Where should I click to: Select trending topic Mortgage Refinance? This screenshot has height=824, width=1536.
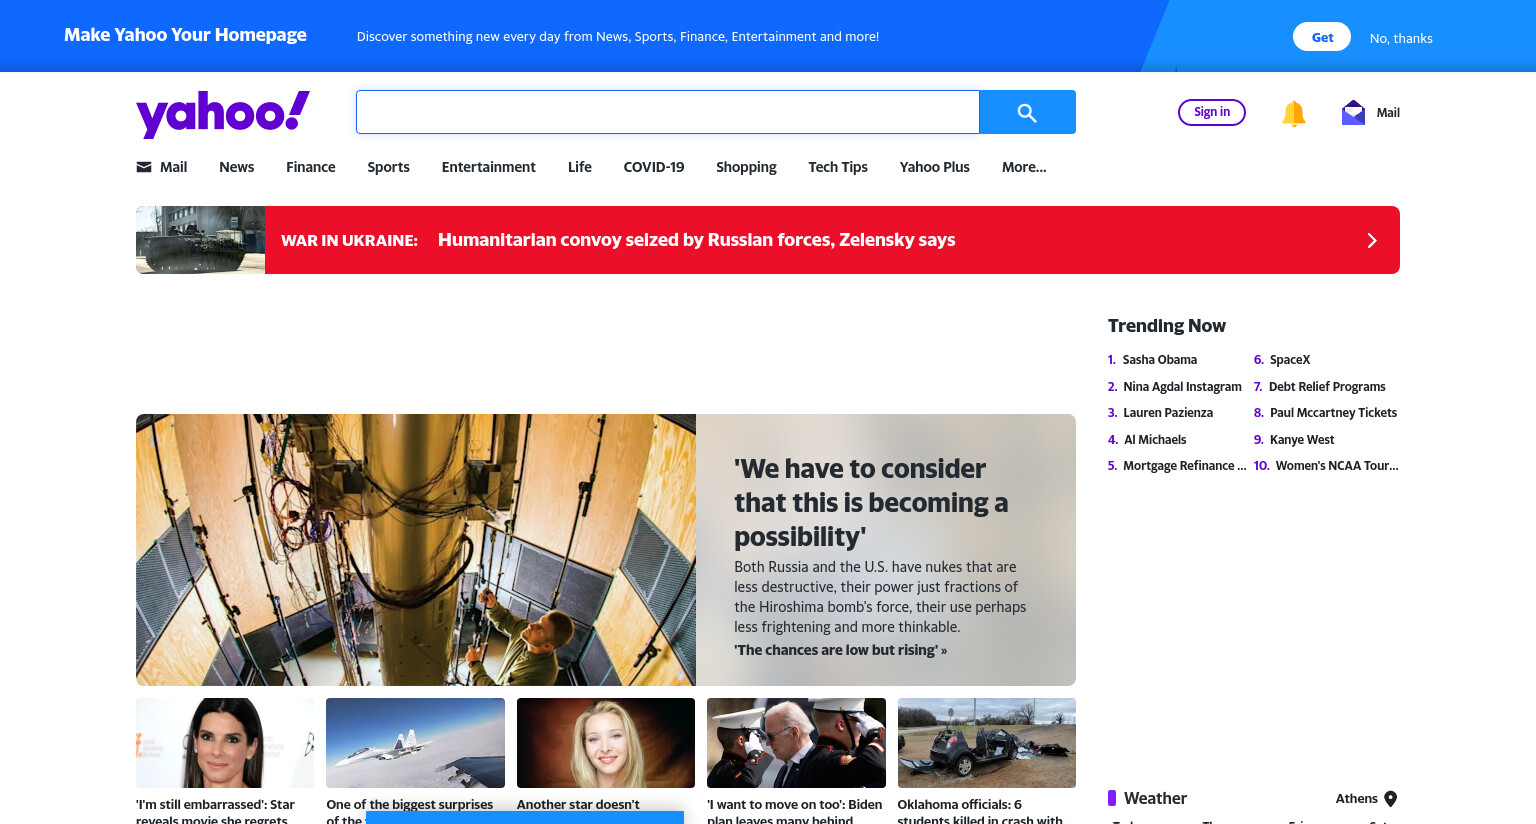(1185, 466)
